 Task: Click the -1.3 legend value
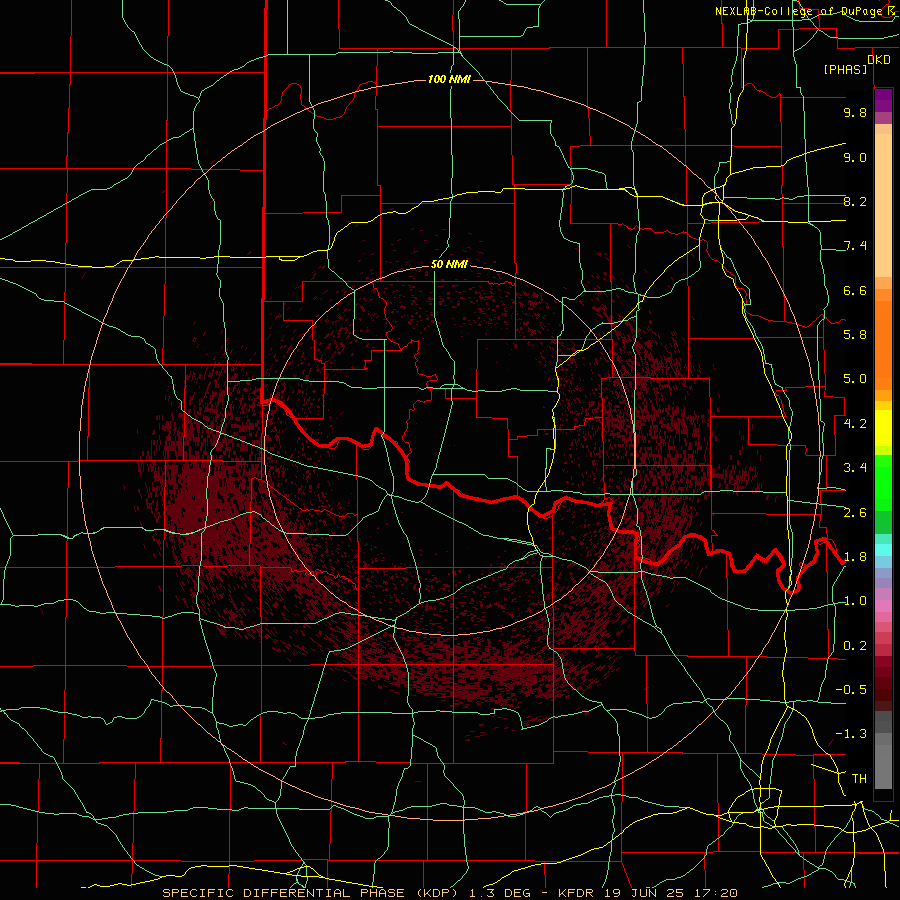pos(851,734)
